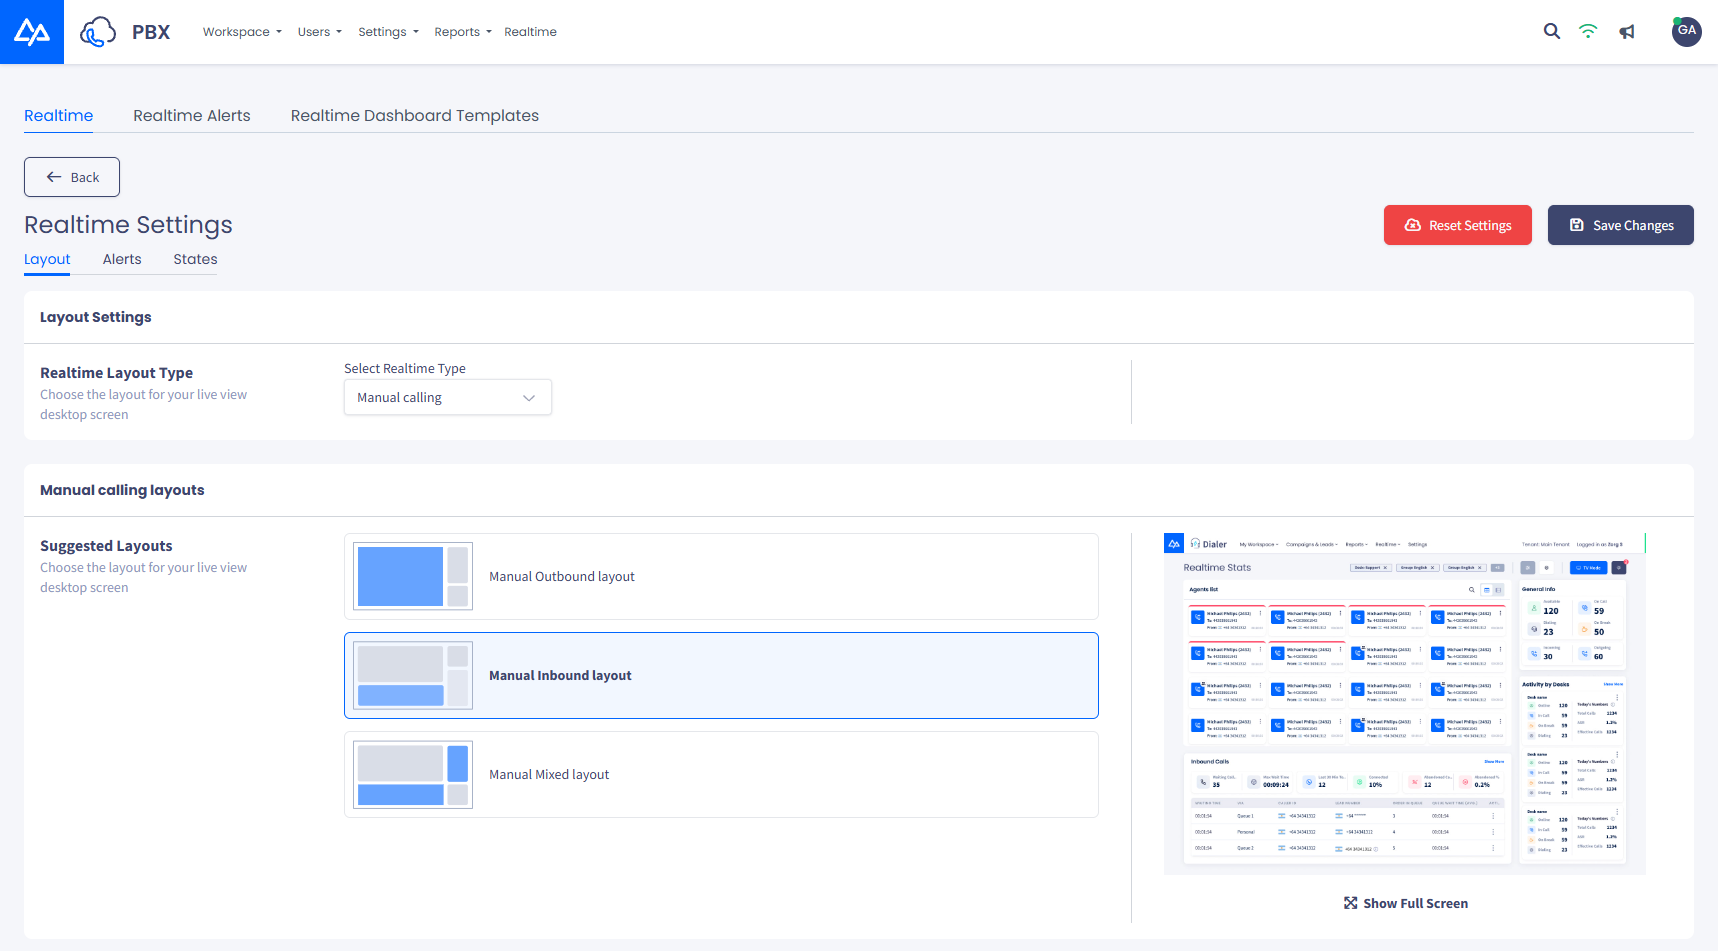Expand the Workspace menu

[242, 32]
